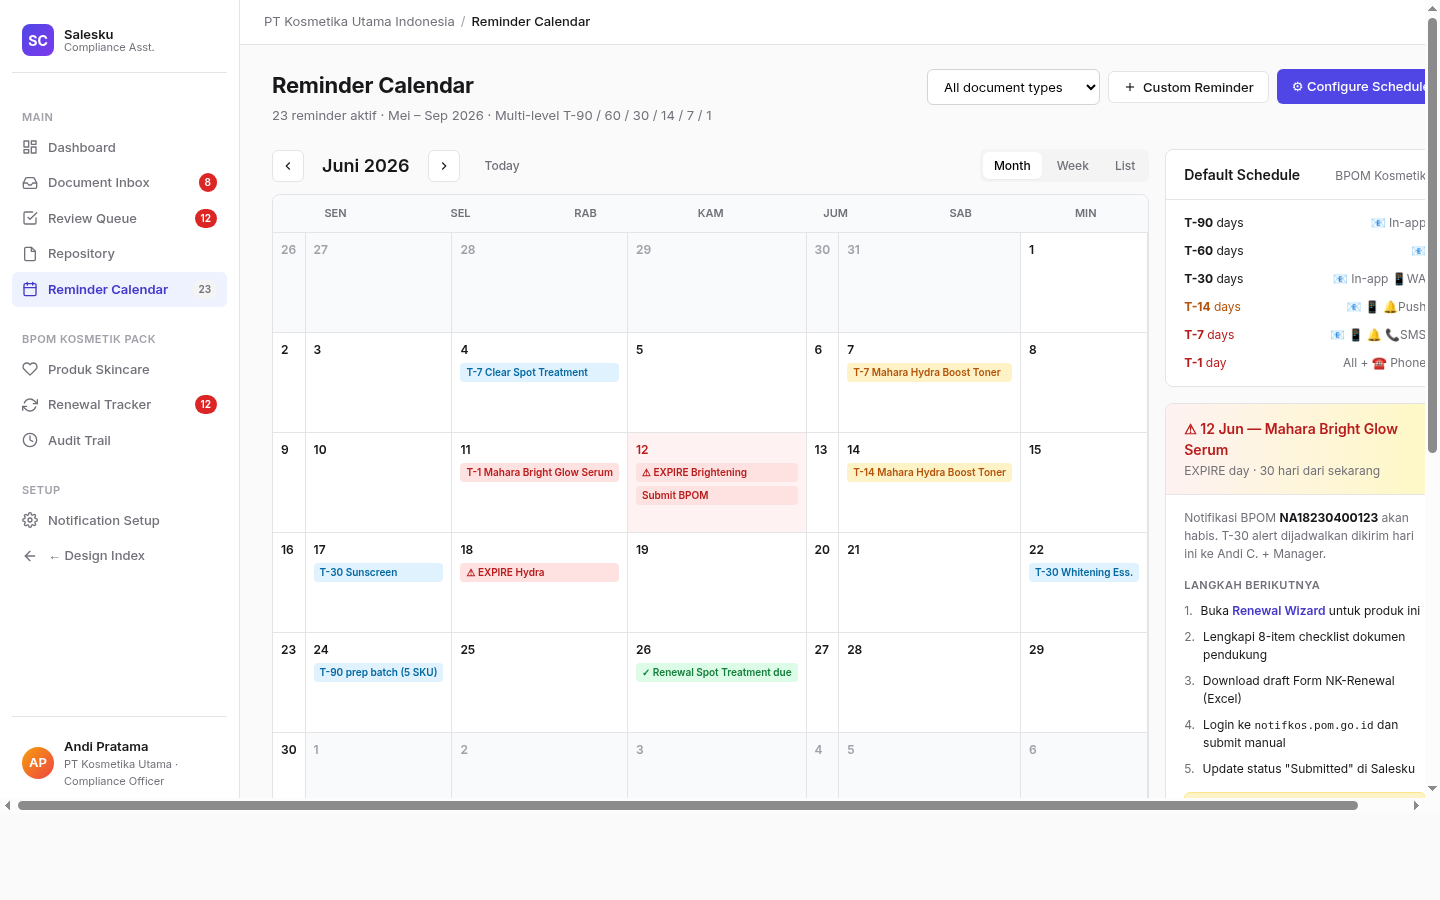Viewport: 1440px width, 900px height.
Task: Switch to Week view tab
Action: click(x=1073, y=166)
